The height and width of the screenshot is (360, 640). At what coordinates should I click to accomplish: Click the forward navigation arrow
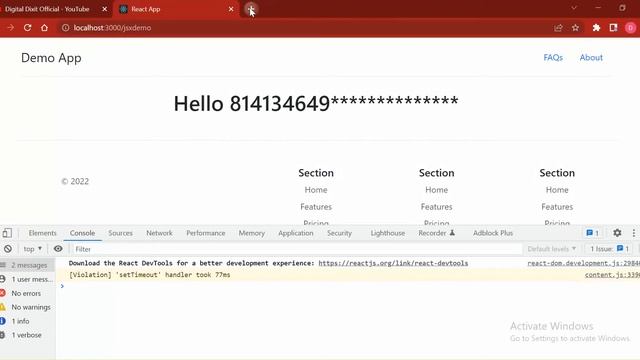click(x=11, y=28)
